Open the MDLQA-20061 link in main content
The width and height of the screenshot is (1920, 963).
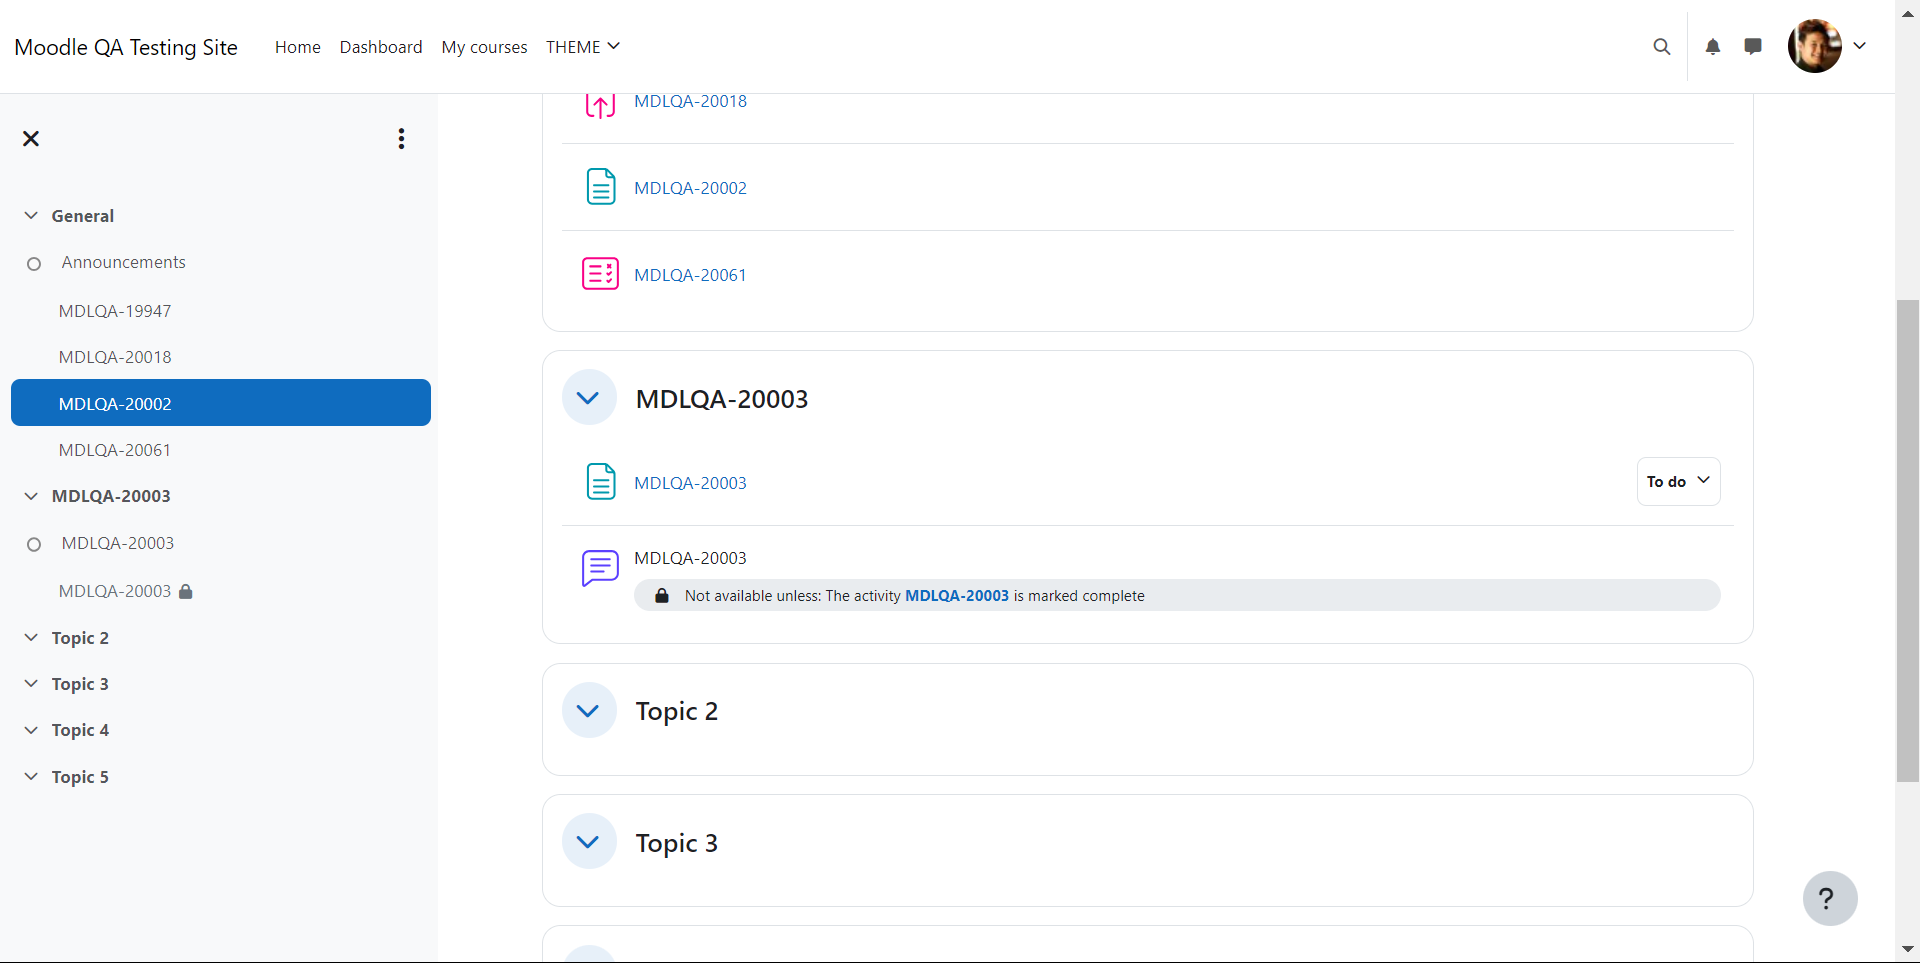click(x=690, y=275)
